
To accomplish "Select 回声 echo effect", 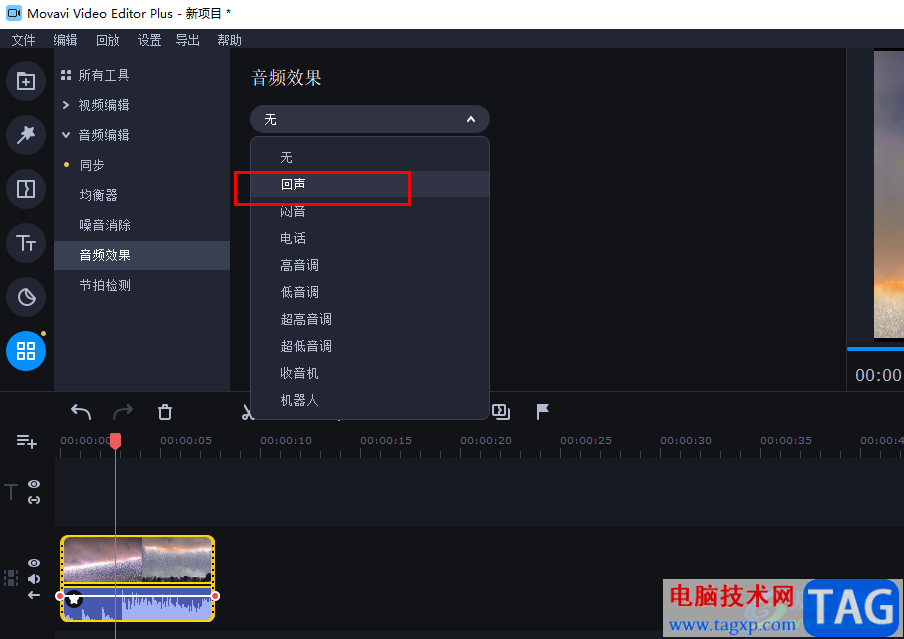I will (x=370, y=185).
